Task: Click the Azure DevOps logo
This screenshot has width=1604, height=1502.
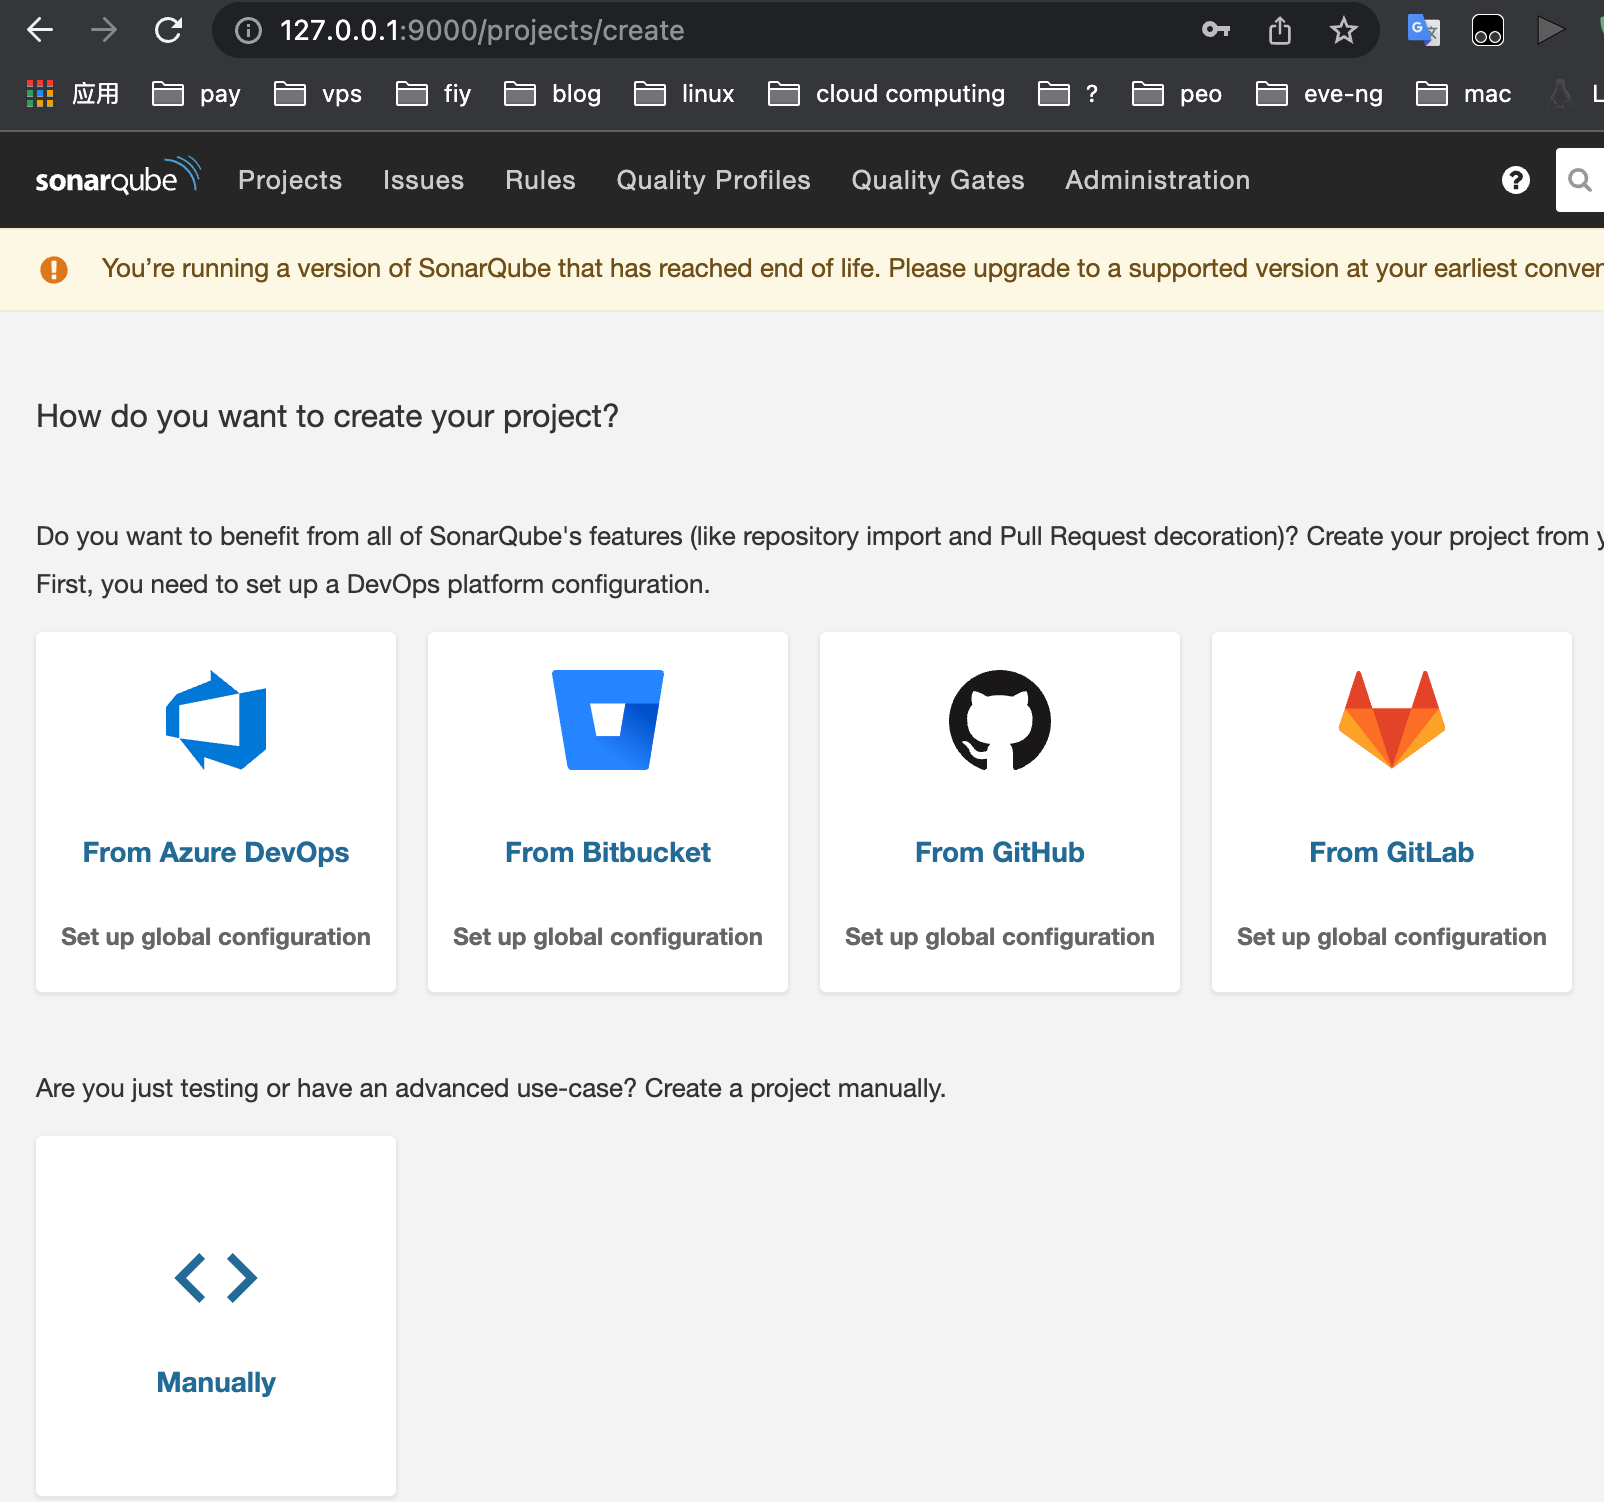Action: [216, 720]
